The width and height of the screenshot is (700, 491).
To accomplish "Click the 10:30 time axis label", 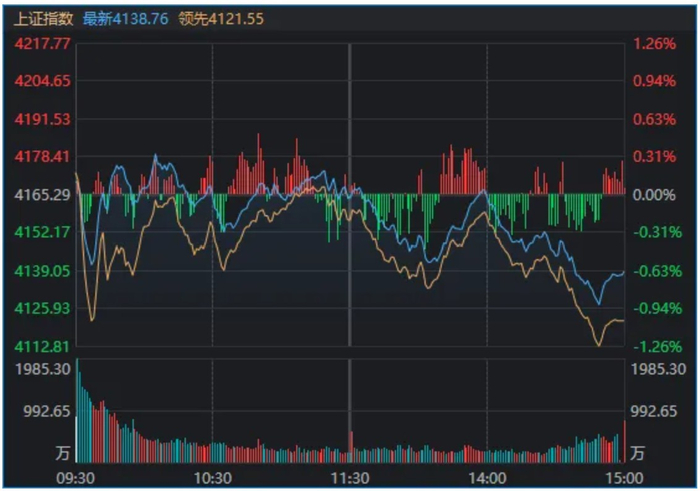I will tap(212, 479).
